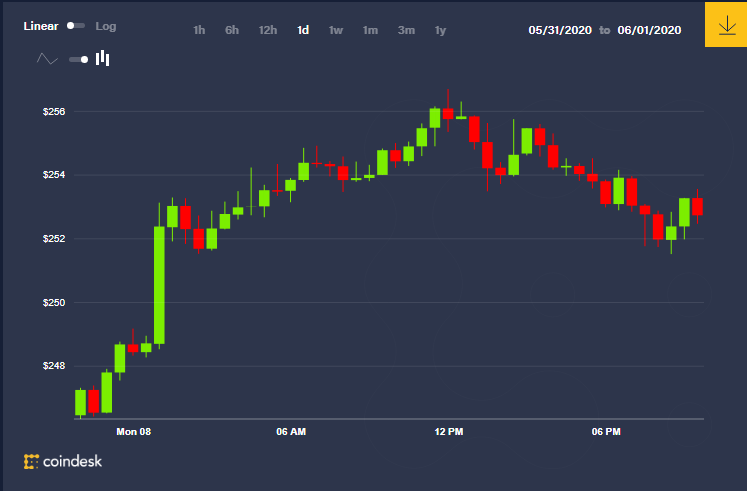Select the candlestick chart icon
This screenshot has height=491, width=747.
(102, 58)
